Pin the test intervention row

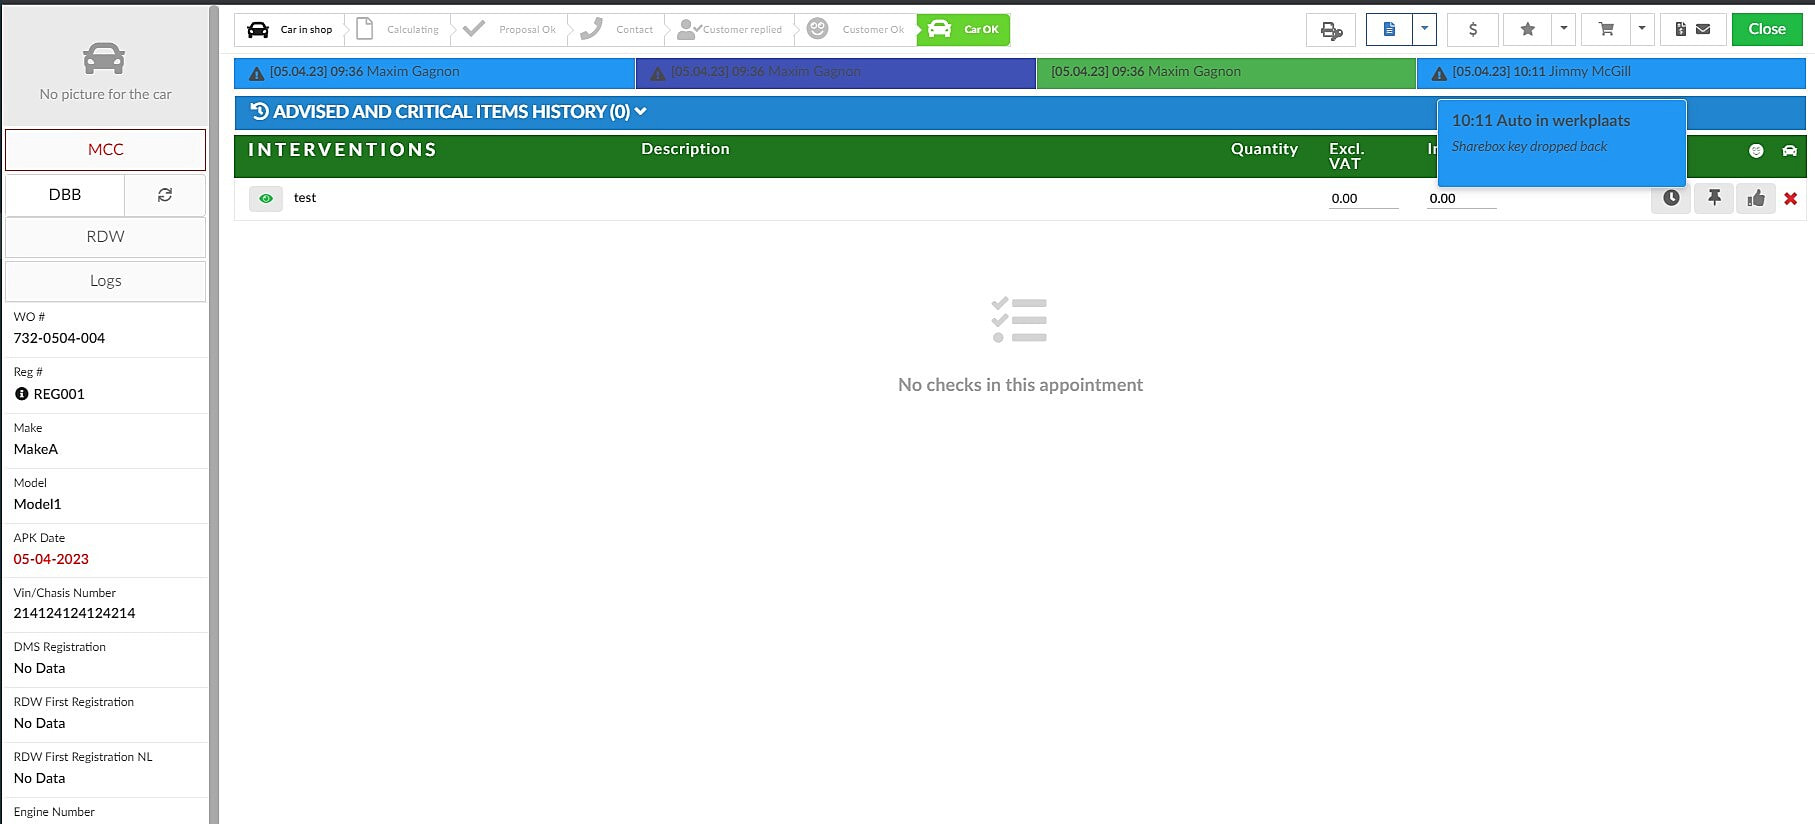pyautogui.click(x=1714, y=198)
